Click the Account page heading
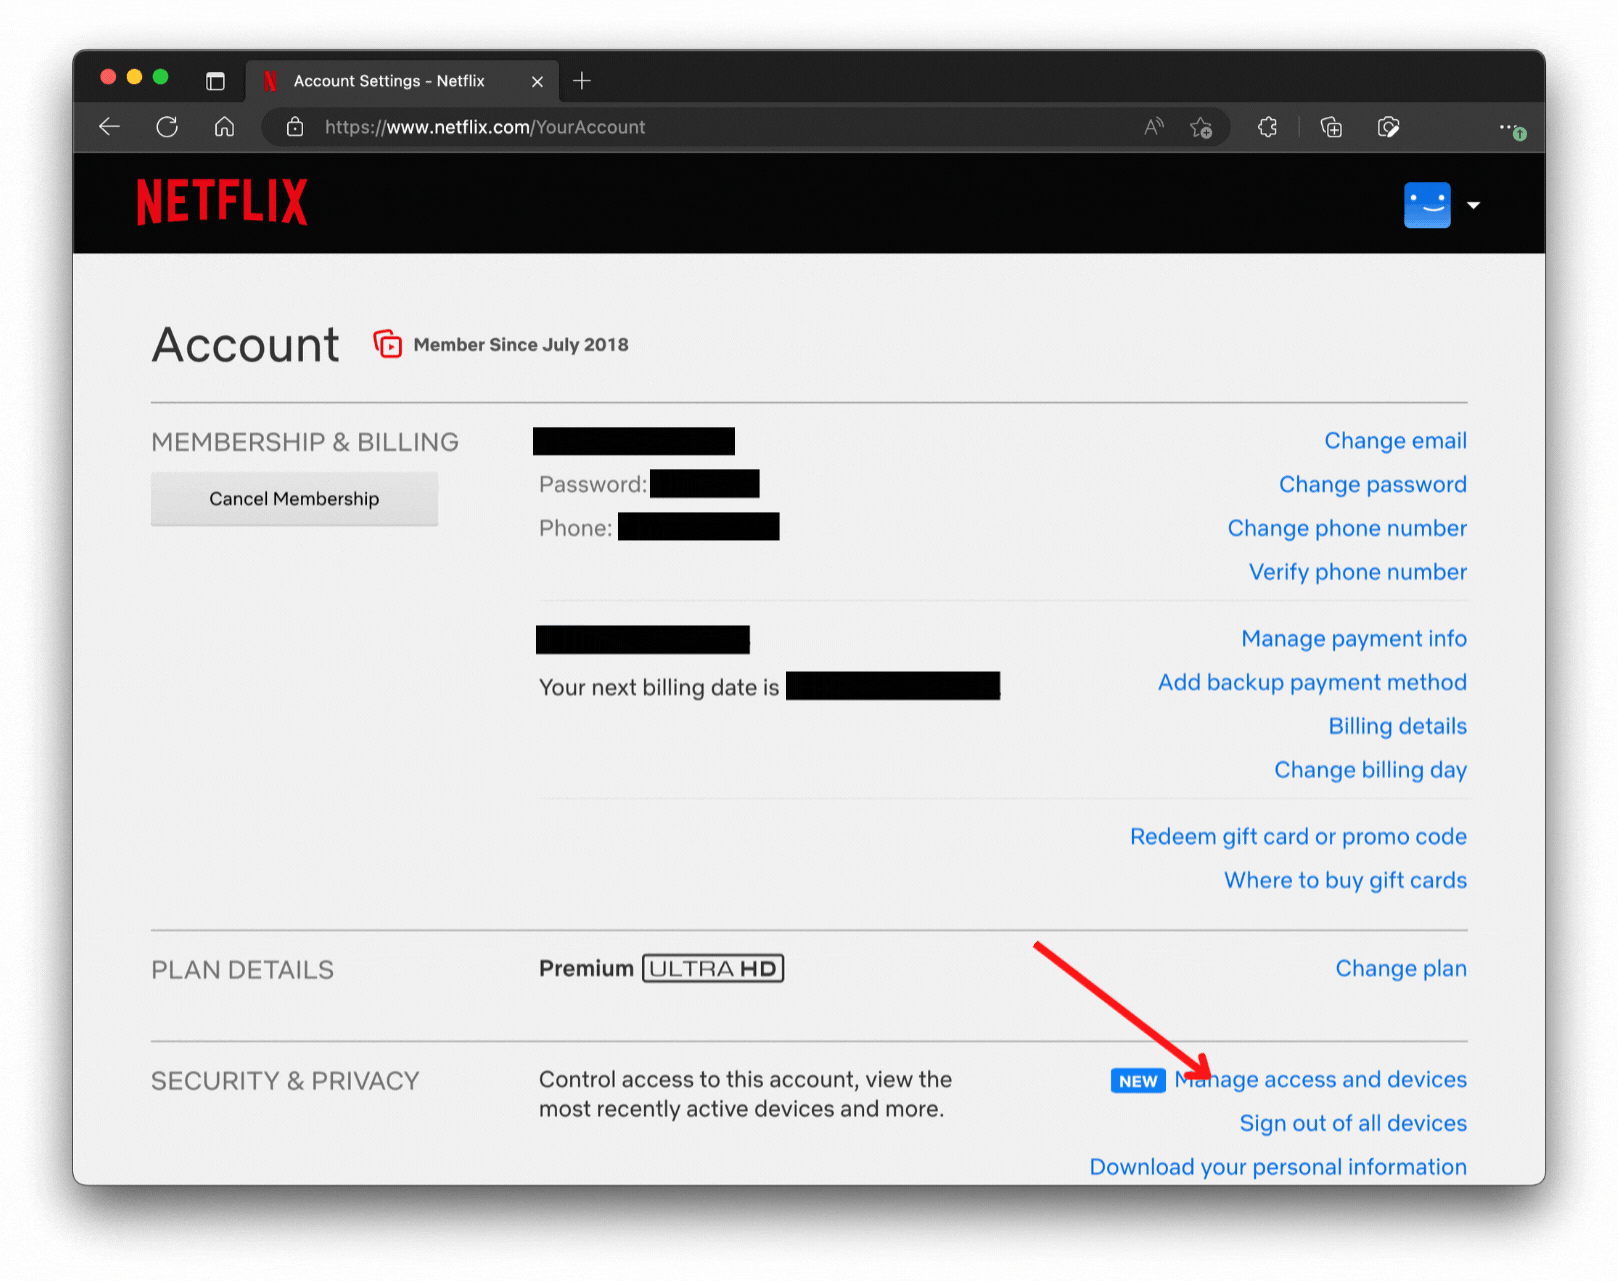1618x1281 pixels. pos(246,346)
